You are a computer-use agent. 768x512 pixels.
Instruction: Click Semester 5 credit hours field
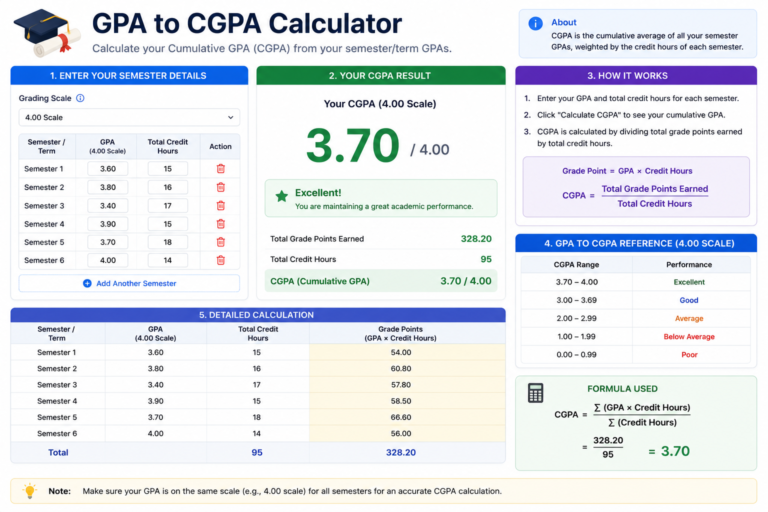[x=168, y=242]
